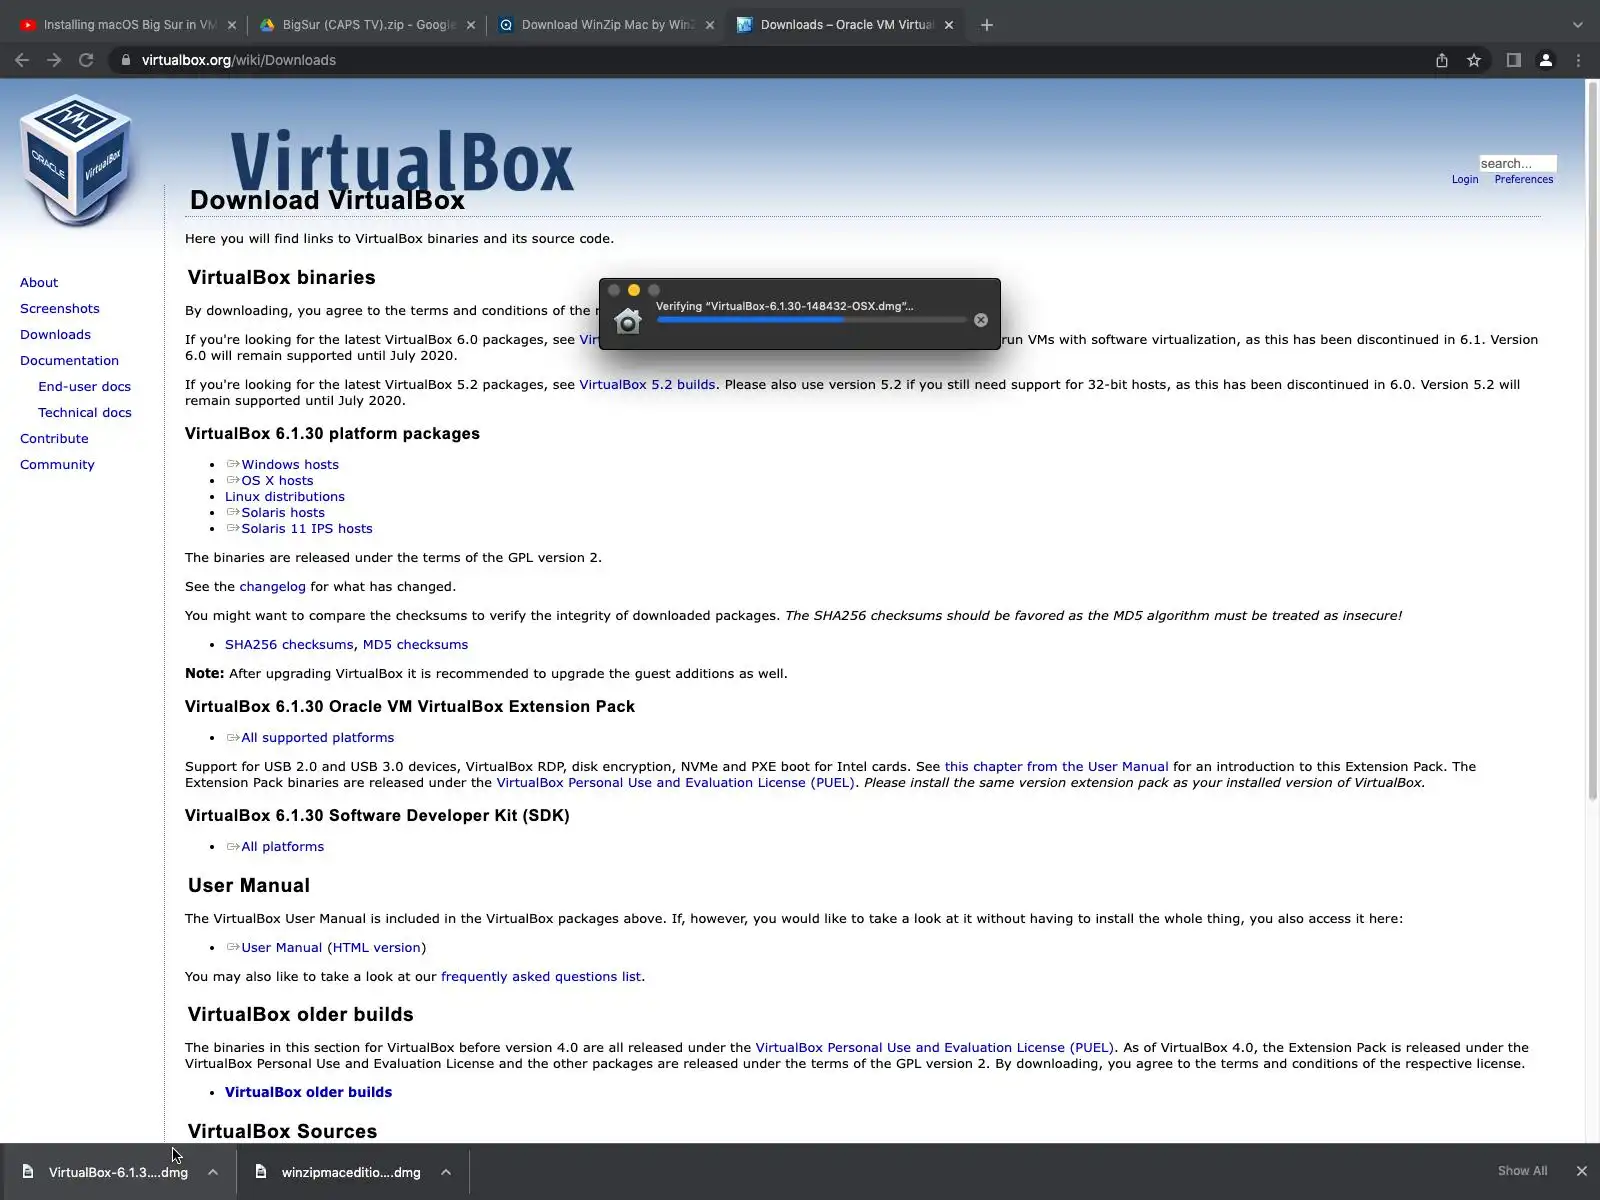Open the tab search chevron
Screen dimensions: 1600x1200
tap(1578, 25)
